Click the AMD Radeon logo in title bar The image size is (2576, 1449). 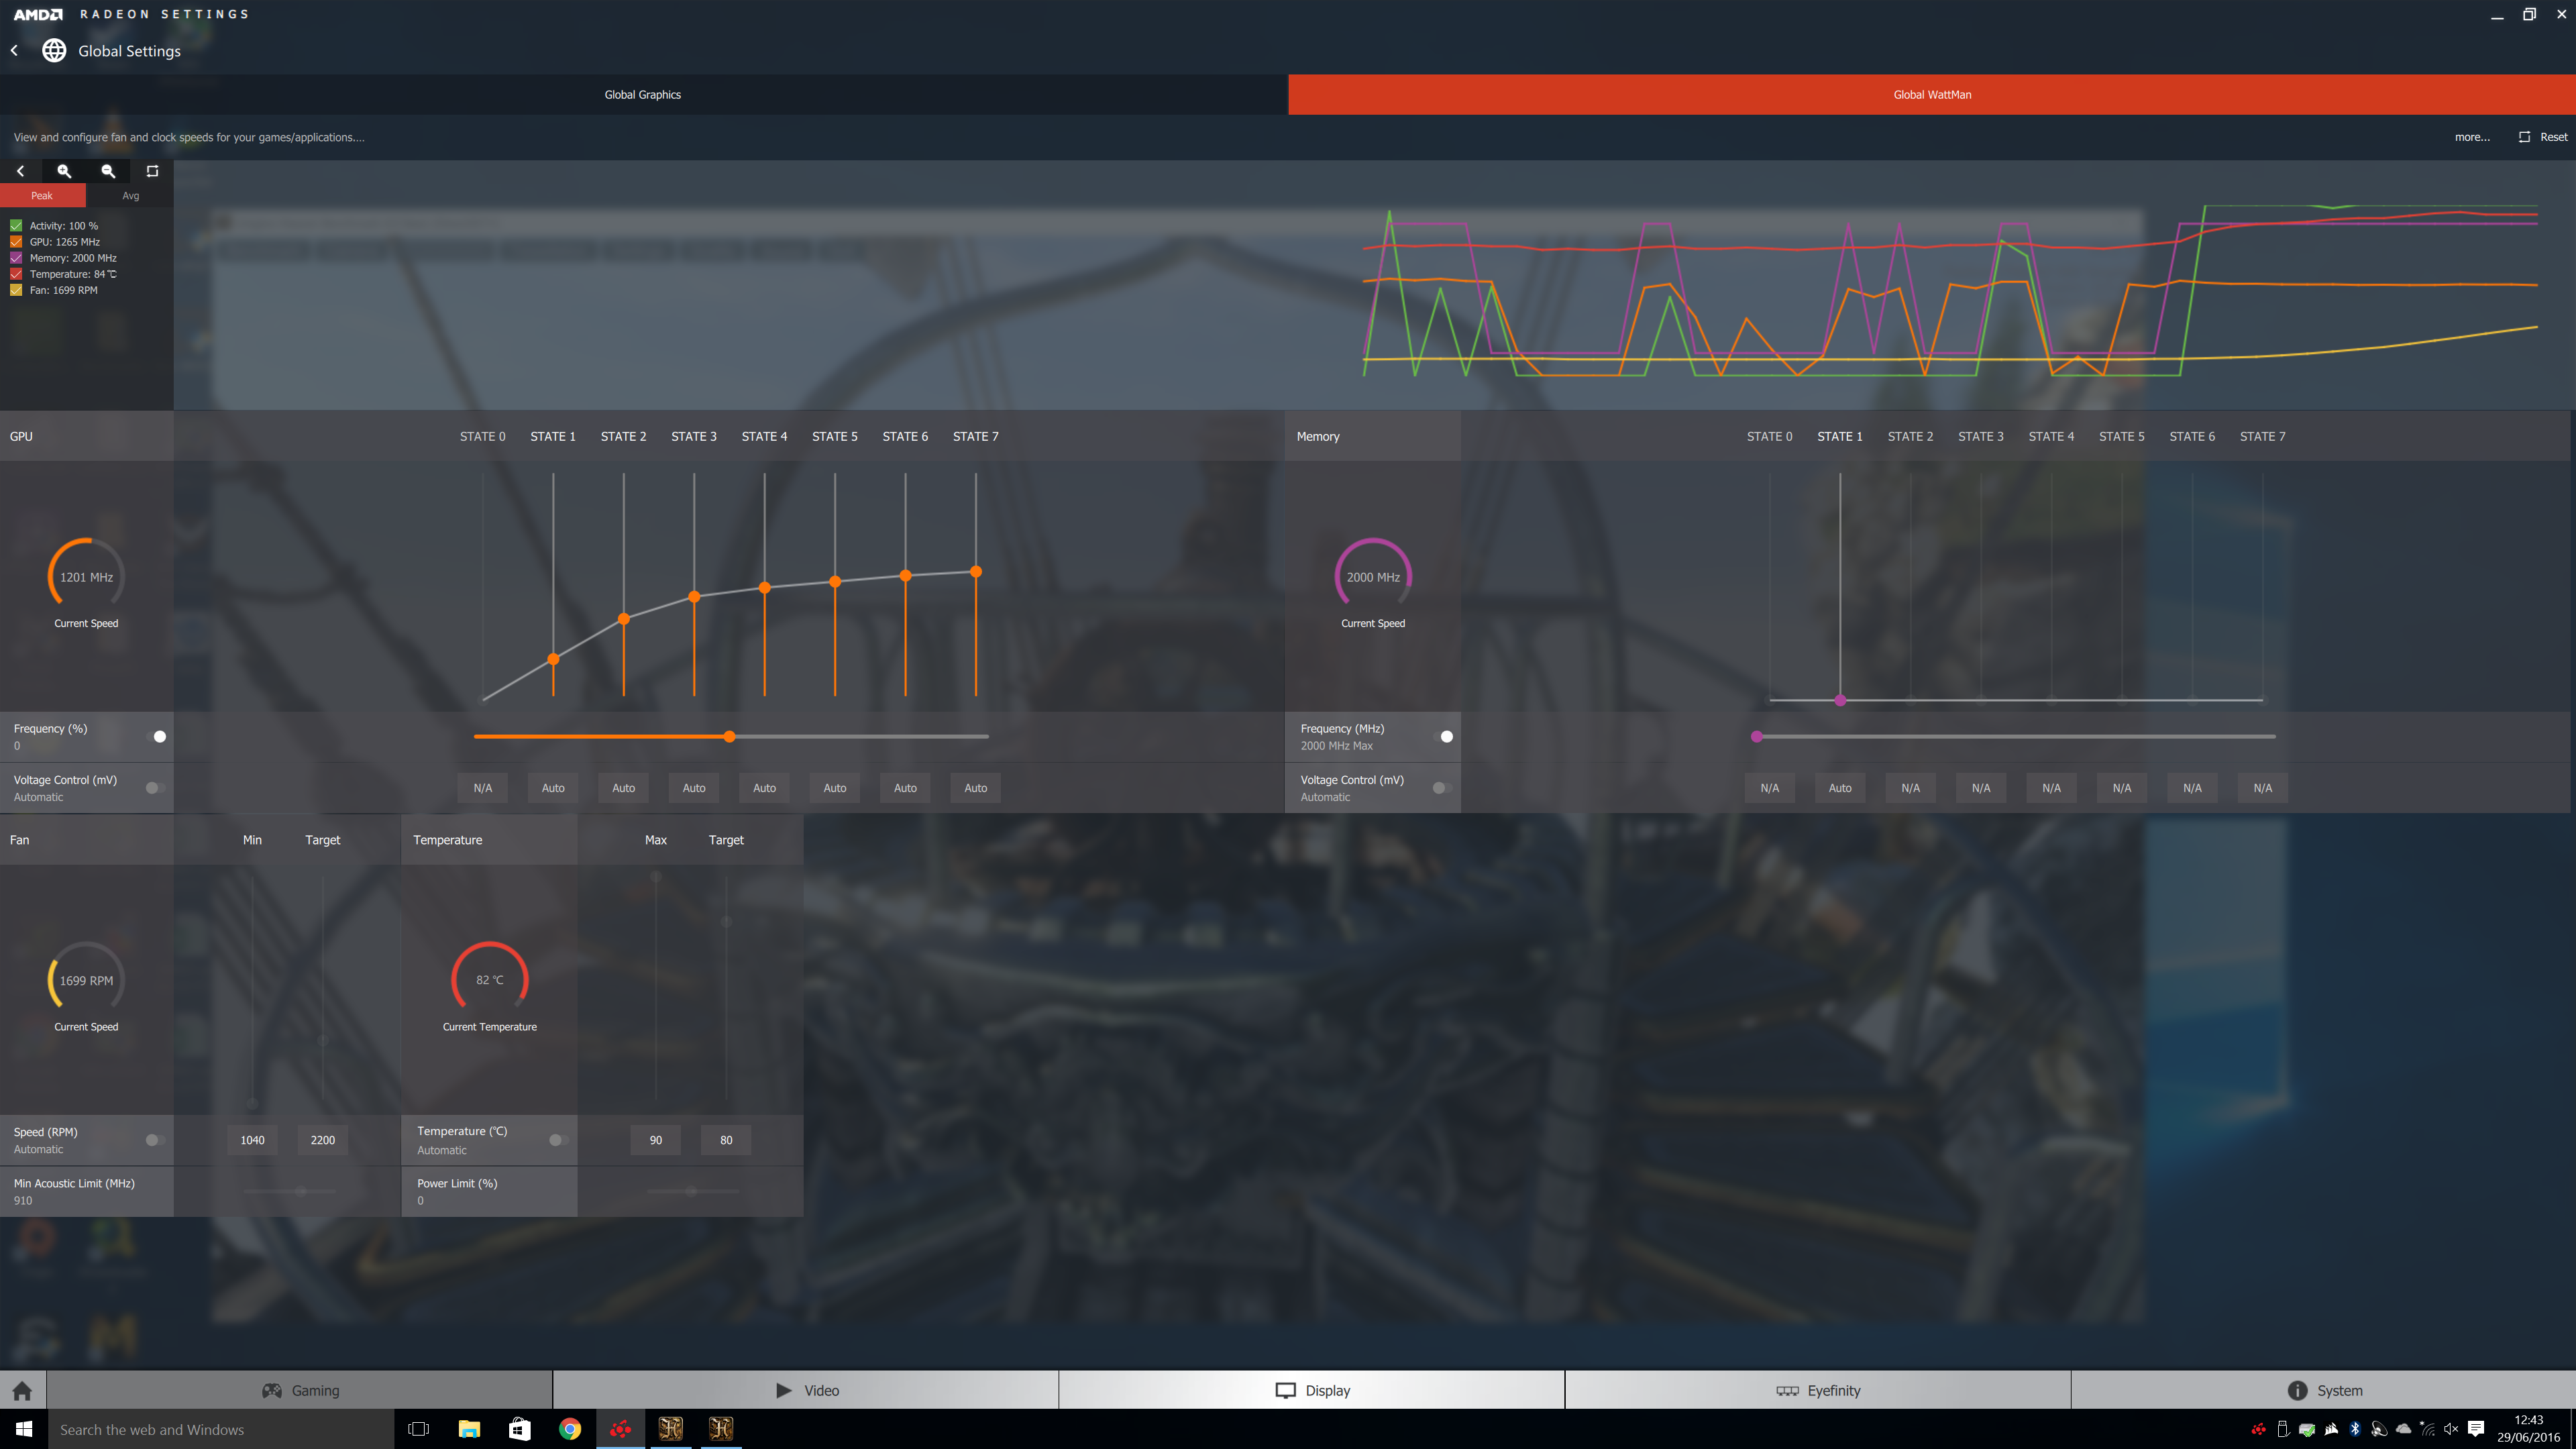[38, 14]
